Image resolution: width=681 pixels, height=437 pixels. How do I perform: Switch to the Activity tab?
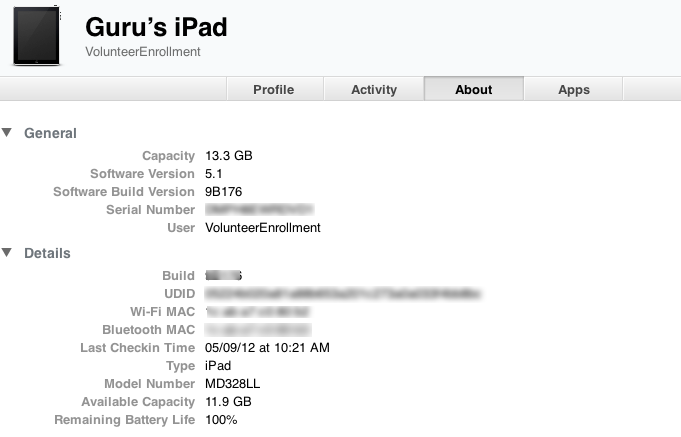(374, 89)
